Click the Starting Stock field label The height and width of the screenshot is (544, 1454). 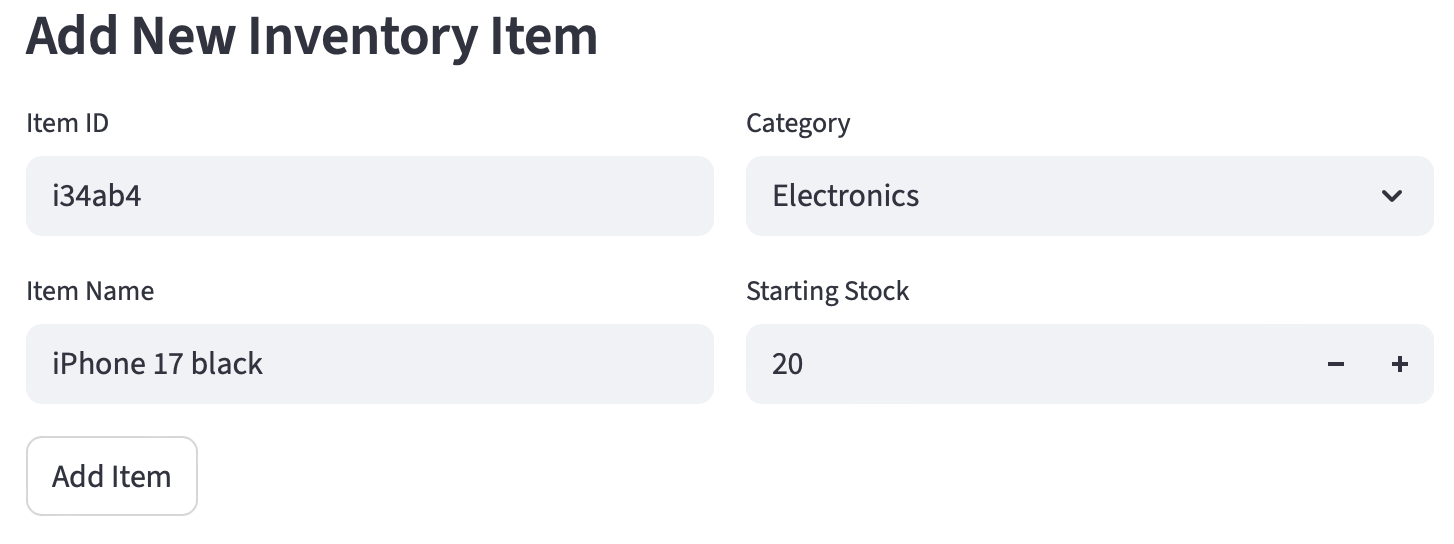click(x=827, y=292)
